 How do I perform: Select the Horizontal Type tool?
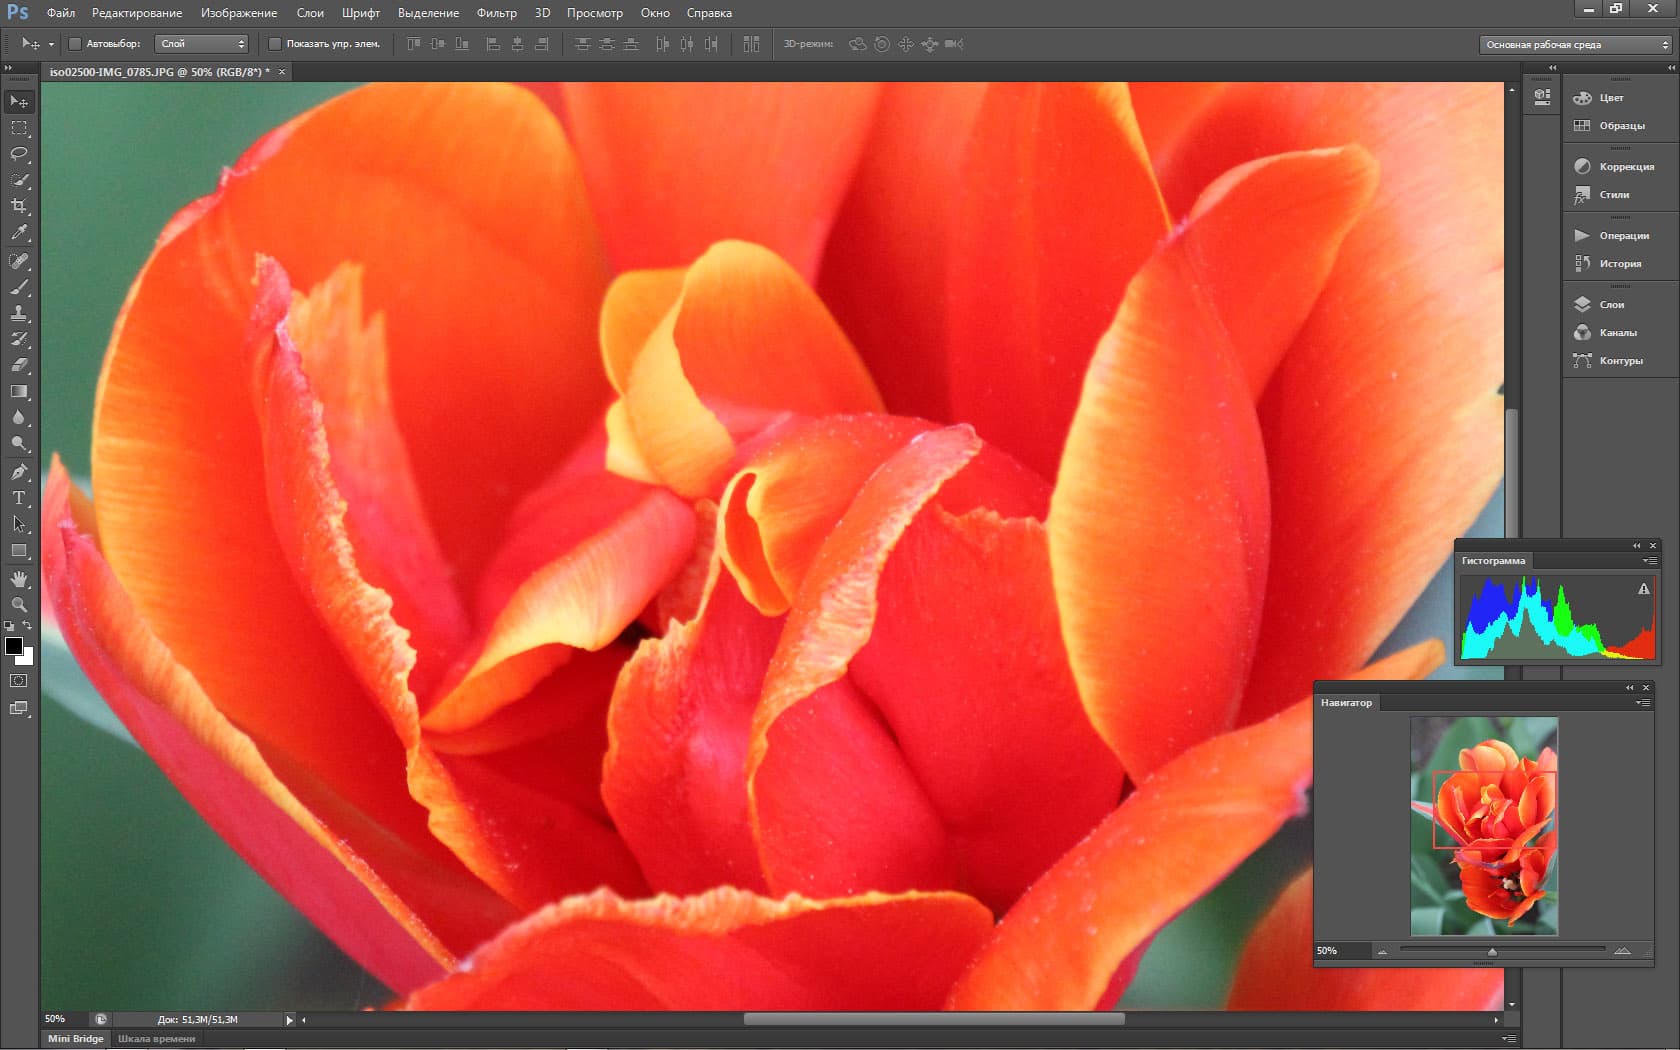19,498
